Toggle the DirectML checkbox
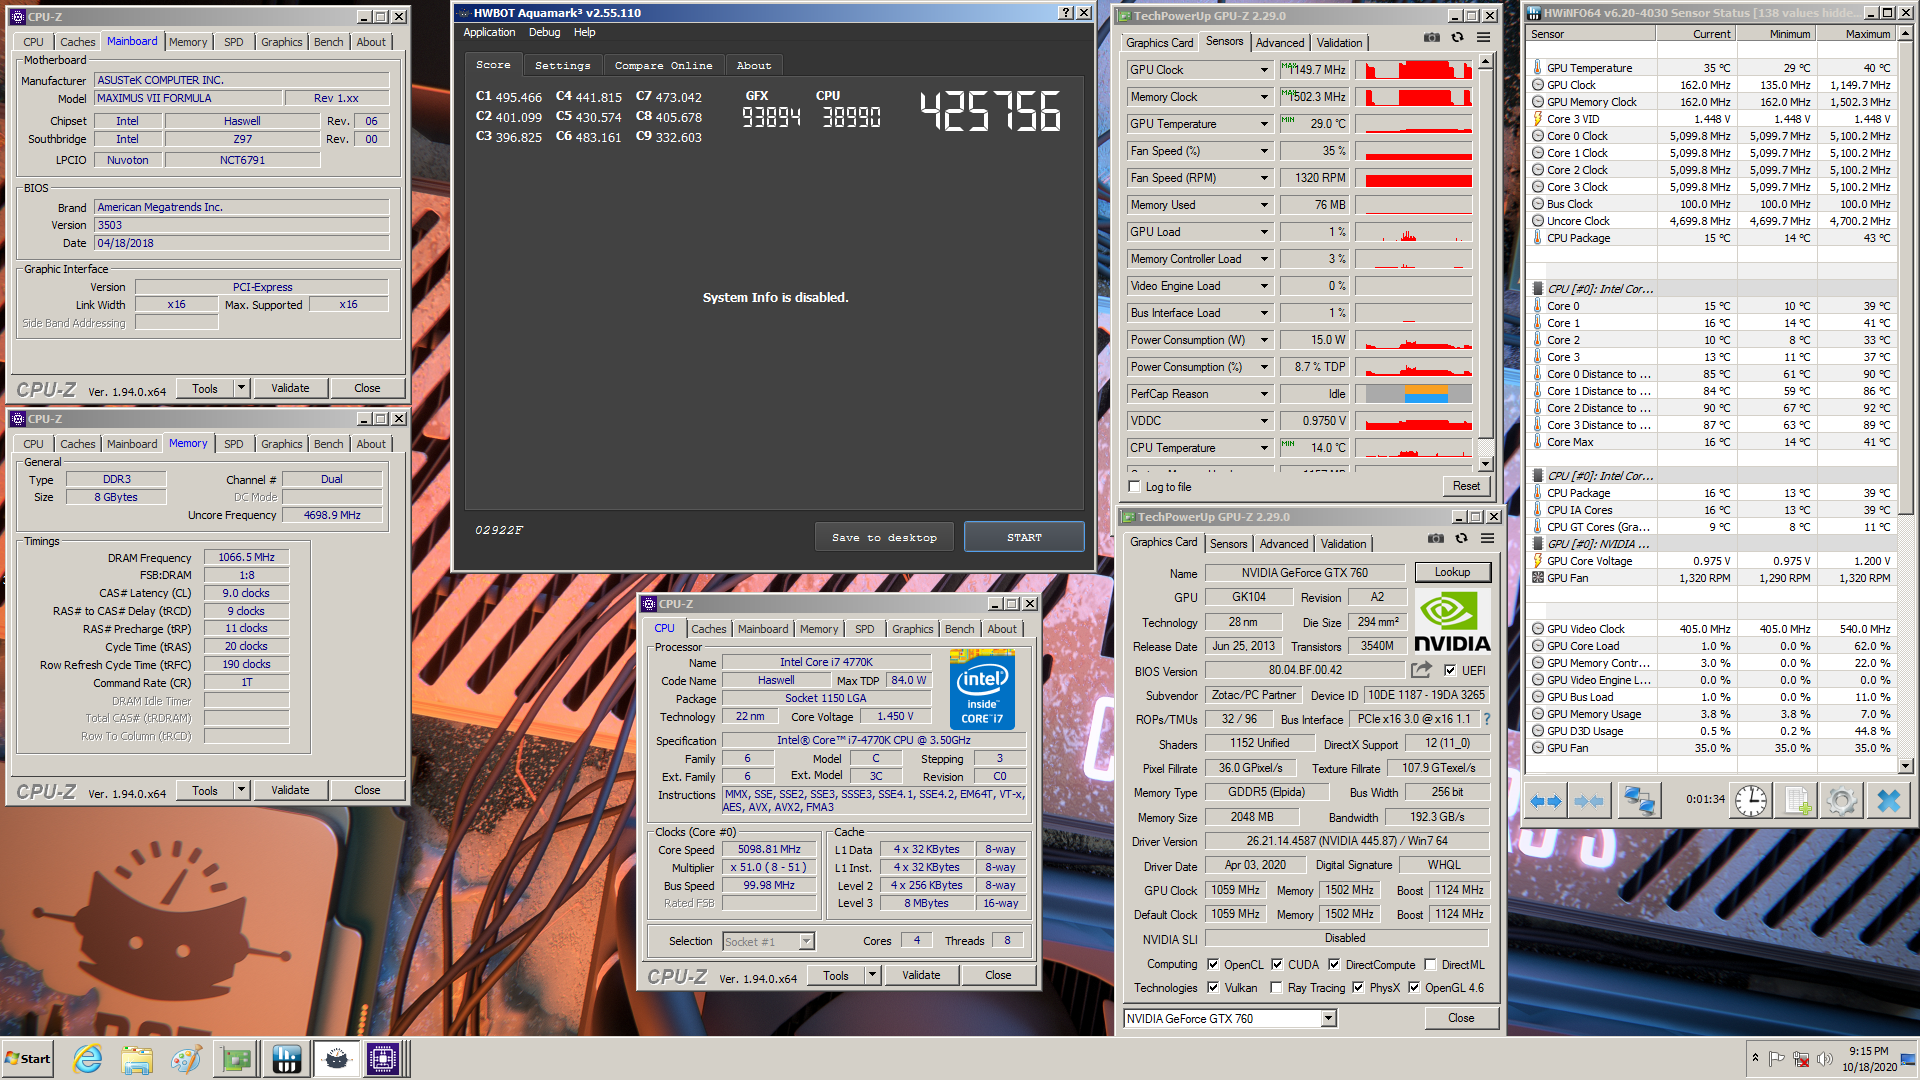 1430,965
